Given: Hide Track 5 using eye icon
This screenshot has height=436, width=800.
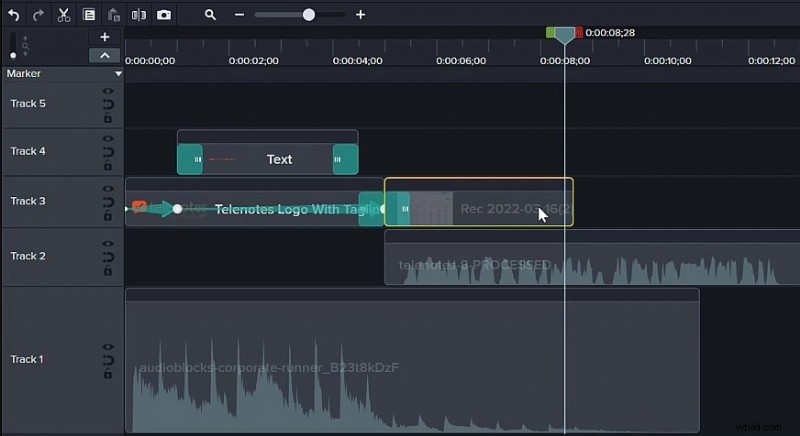Looking at the screenshot, I should [x=108, y=91].
